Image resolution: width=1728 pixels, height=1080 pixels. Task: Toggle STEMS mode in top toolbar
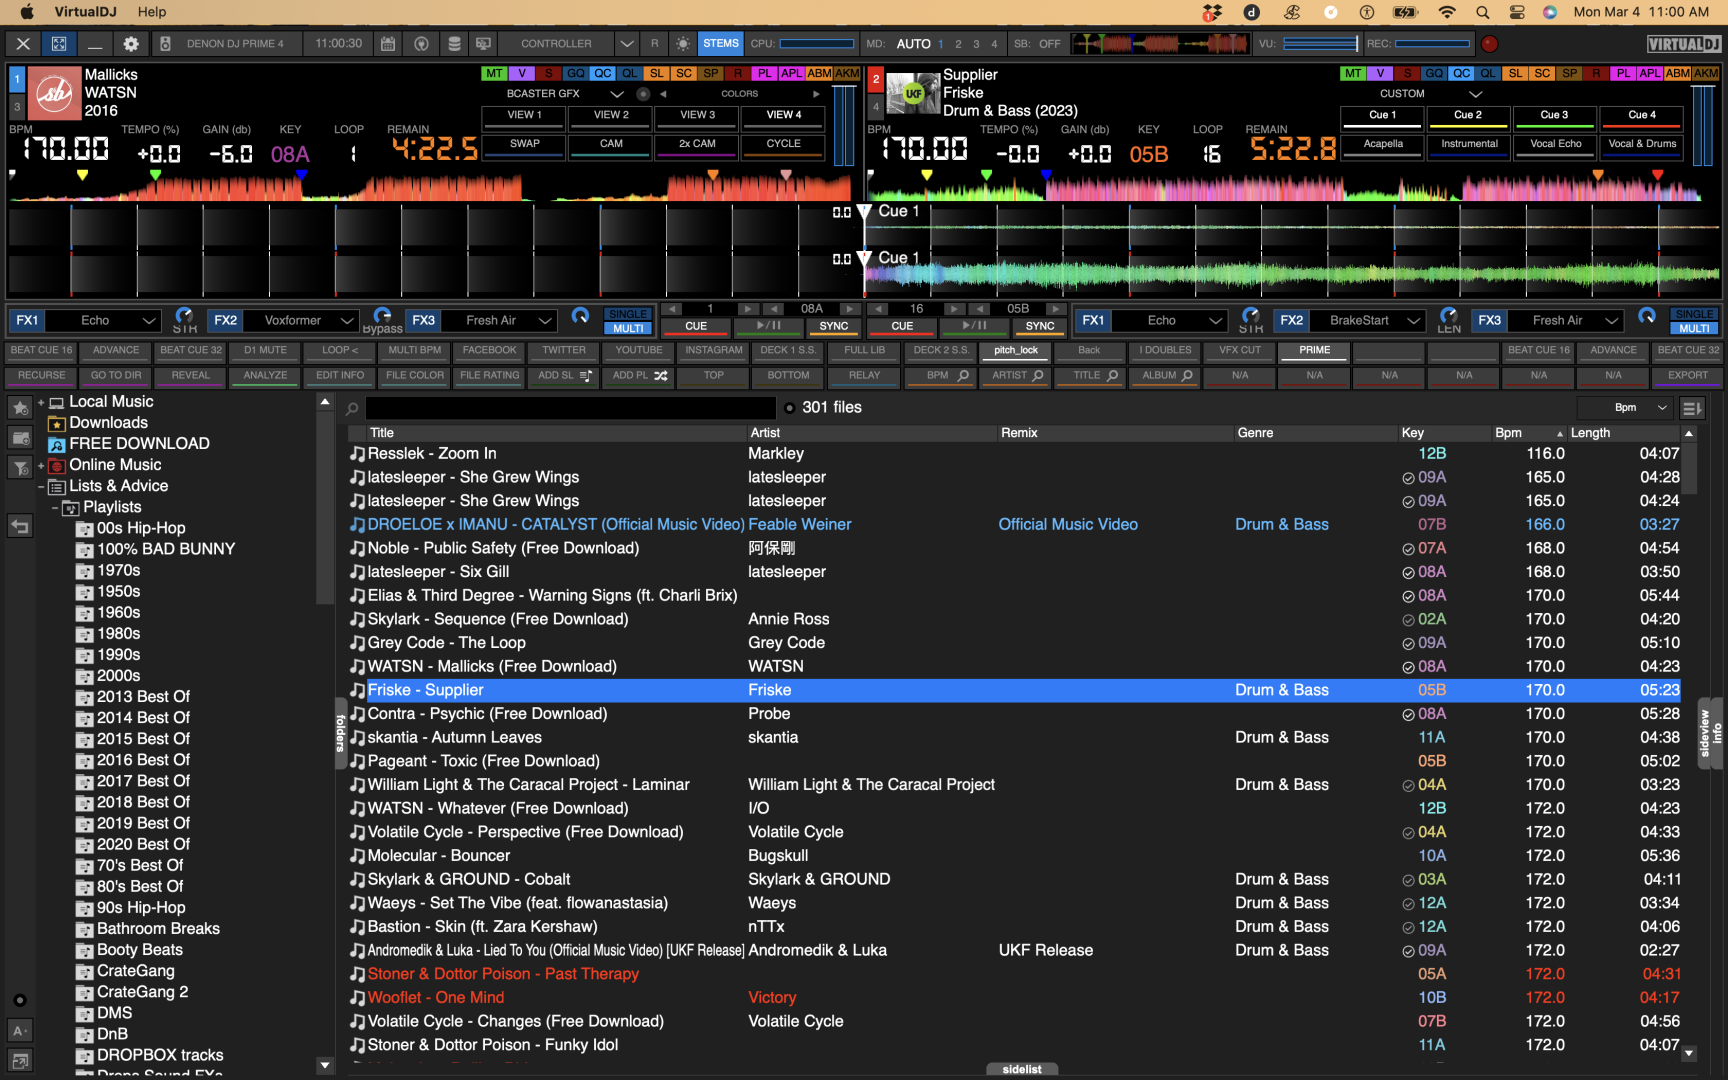(720, 44)
